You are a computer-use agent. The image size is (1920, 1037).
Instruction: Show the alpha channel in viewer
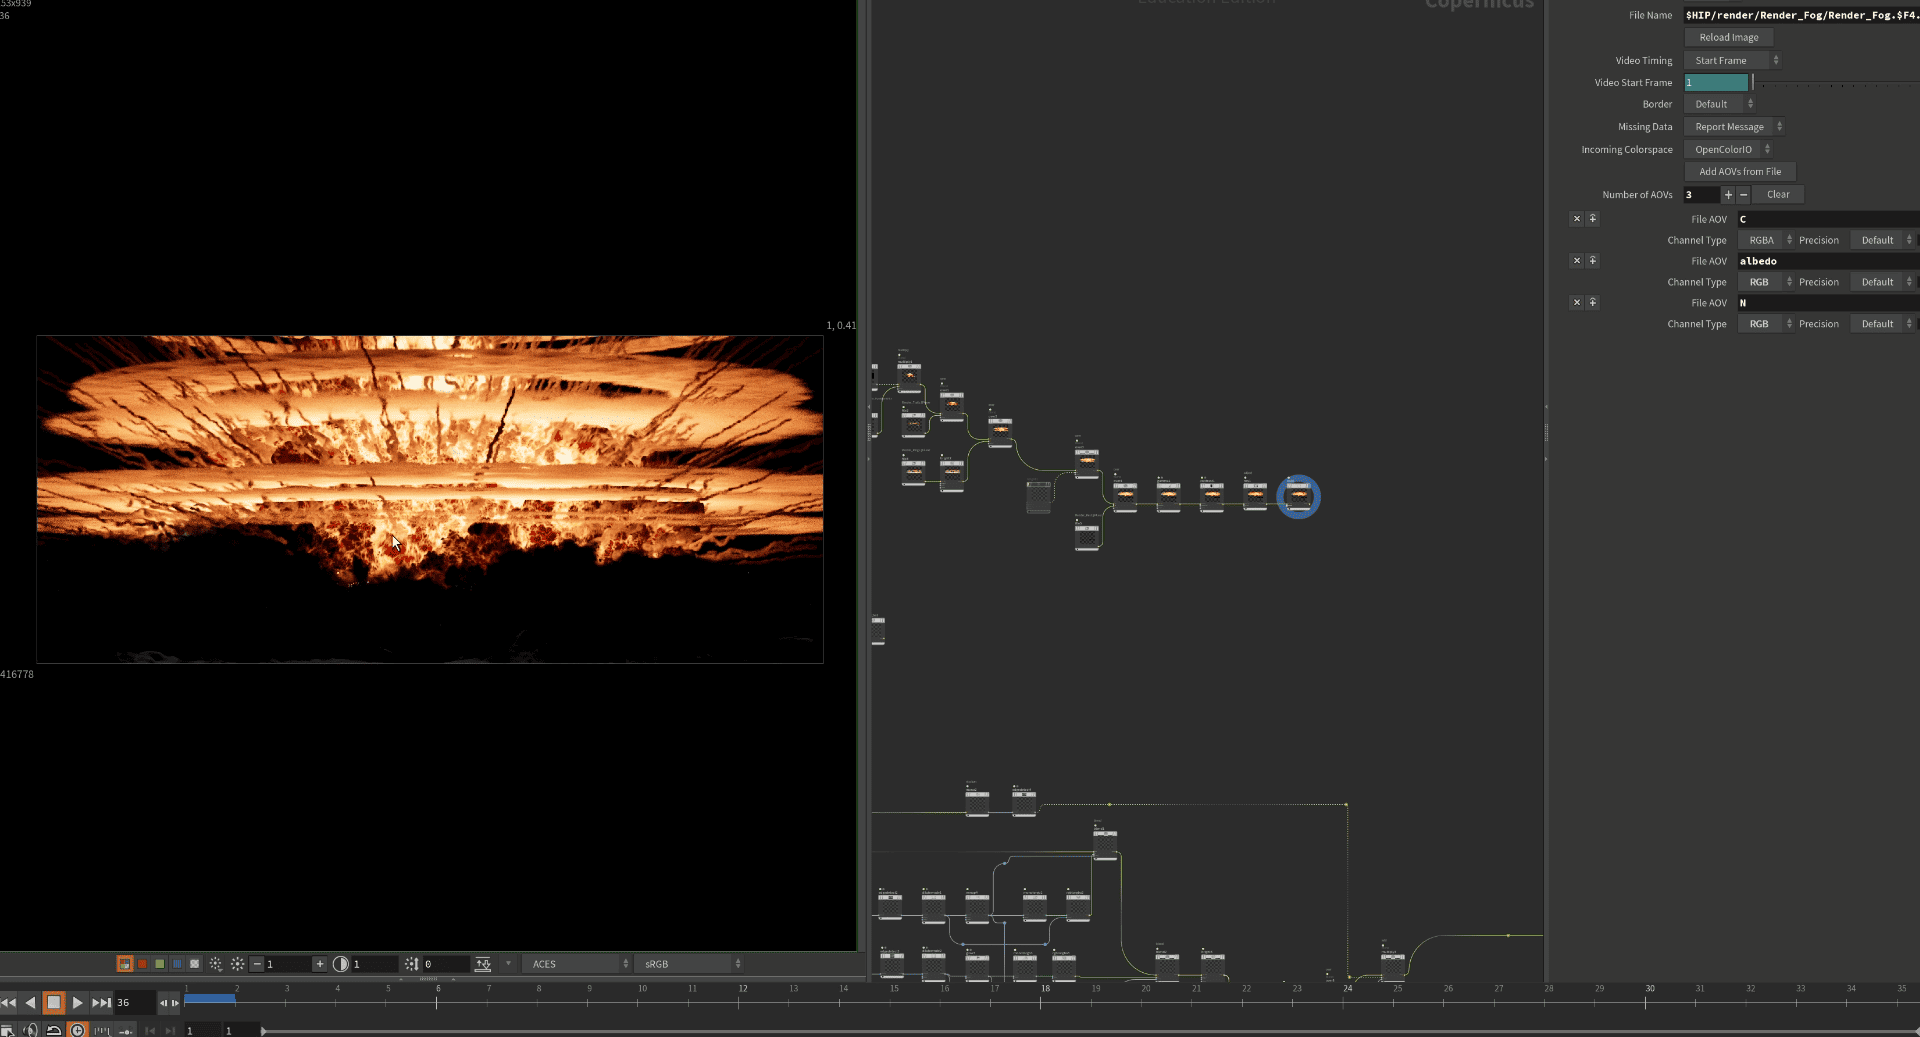pyautogui.click(x=195, y=964)
